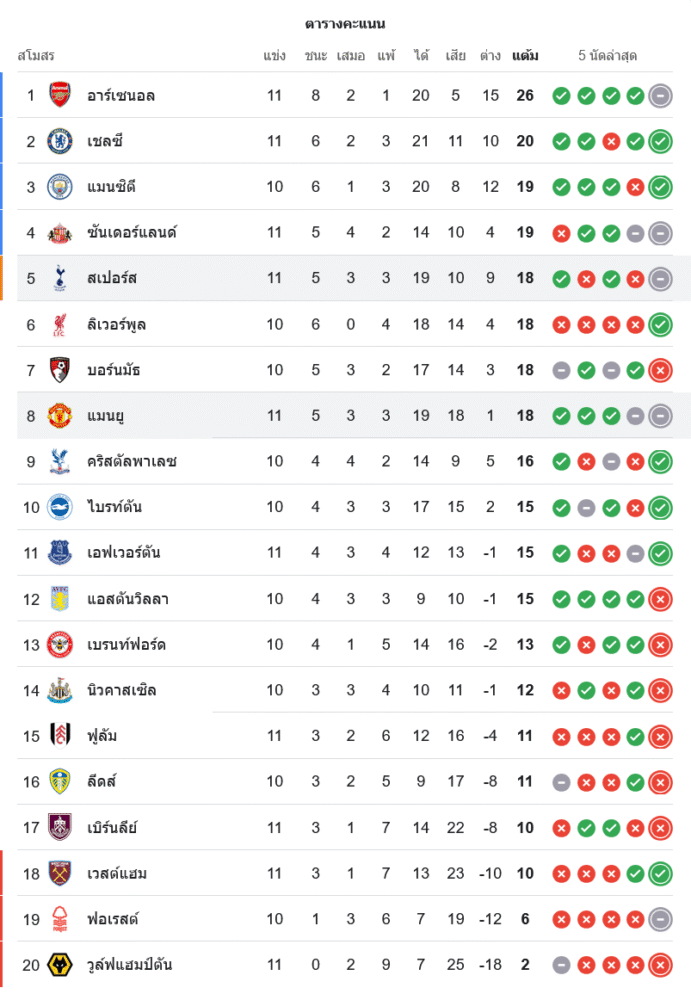Click Bournemouth's latest red loss result circle
The height and width of the screenshot is (1000, 691).
[x=660, y=371]
